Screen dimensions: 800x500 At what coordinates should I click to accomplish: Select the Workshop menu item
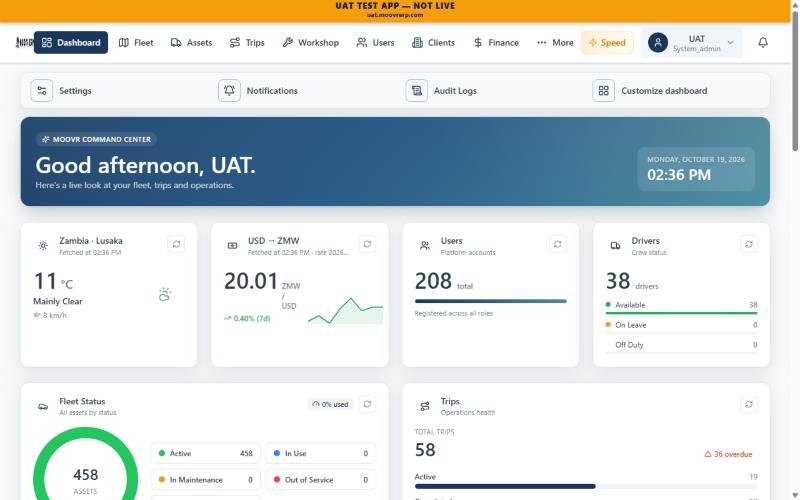point(311,42)
